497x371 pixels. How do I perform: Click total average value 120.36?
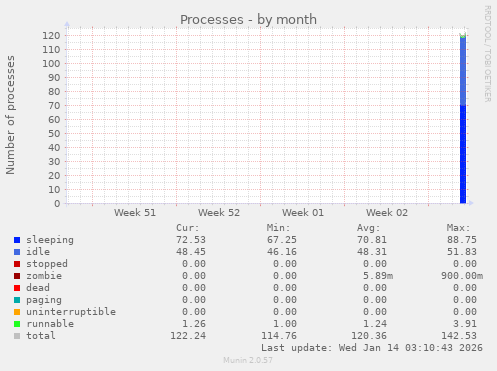point(369,336)
